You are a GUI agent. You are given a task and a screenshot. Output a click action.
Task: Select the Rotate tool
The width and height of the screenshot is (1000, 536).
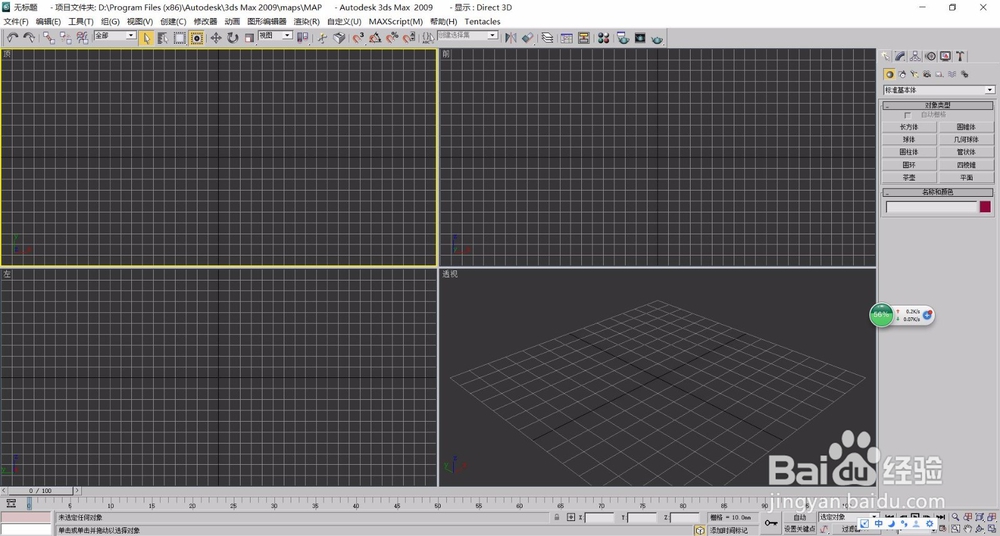pyautogui.click(x=232, y=38)
